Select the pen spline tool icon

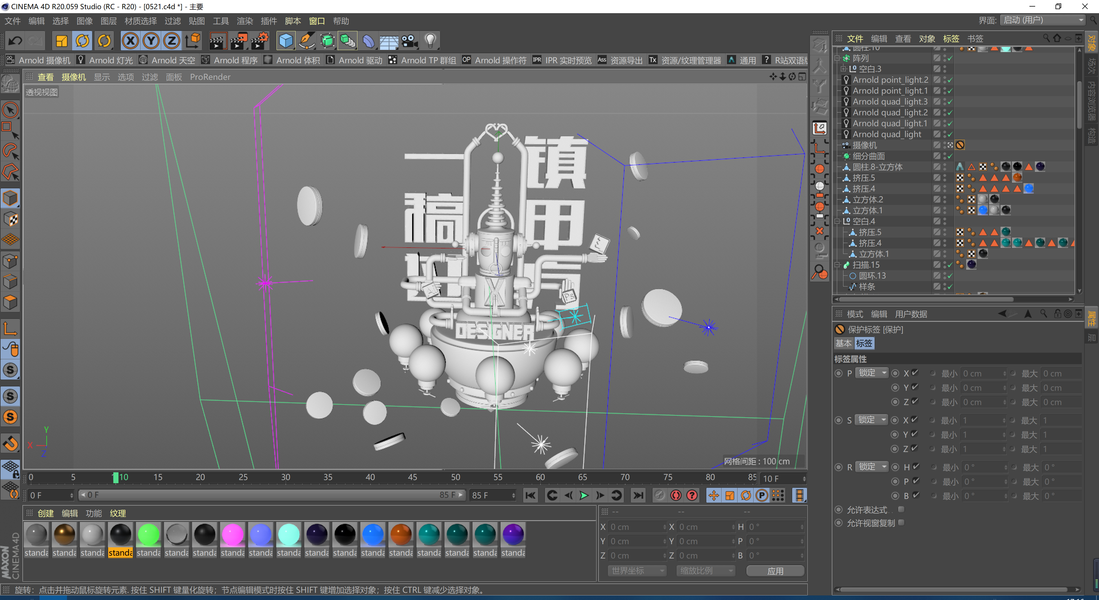click(307, 41)
